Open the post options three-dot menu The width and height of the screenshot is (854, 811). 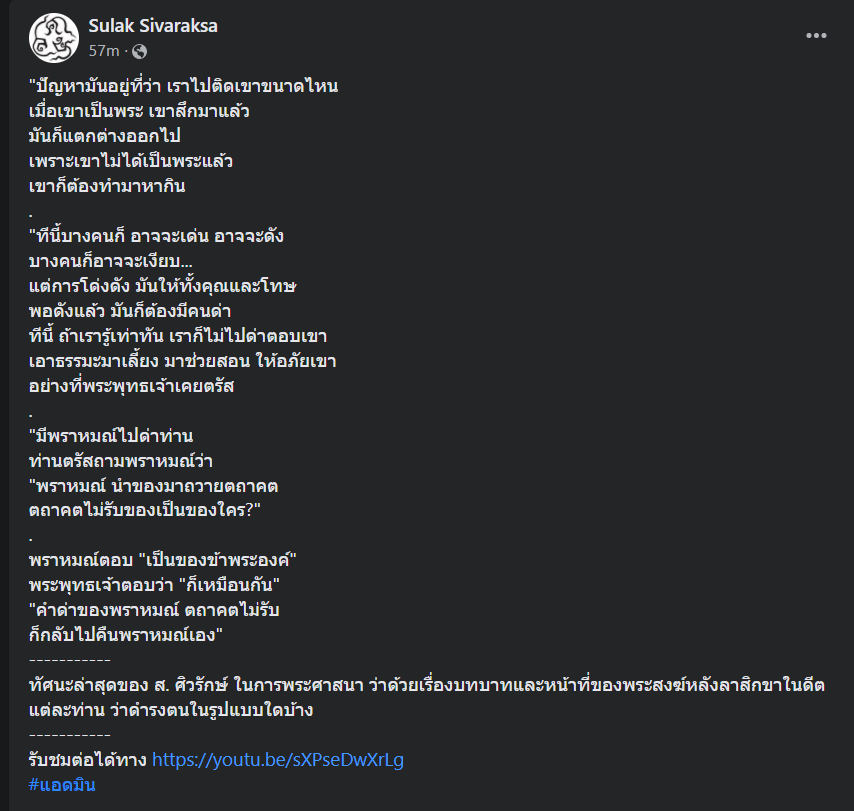tap(817, 36)
